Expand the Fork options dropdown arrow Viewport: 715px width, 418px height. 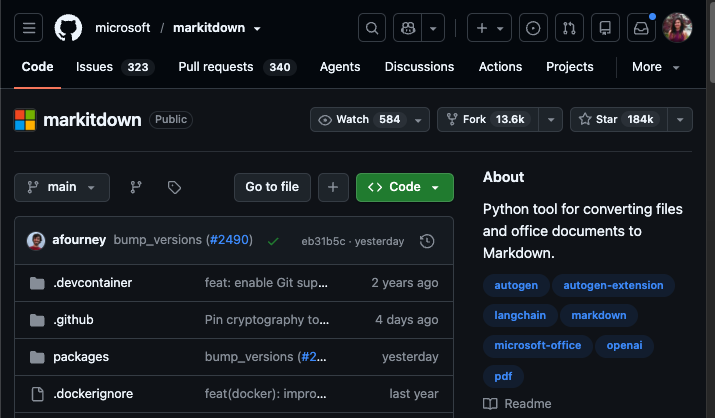550,119
